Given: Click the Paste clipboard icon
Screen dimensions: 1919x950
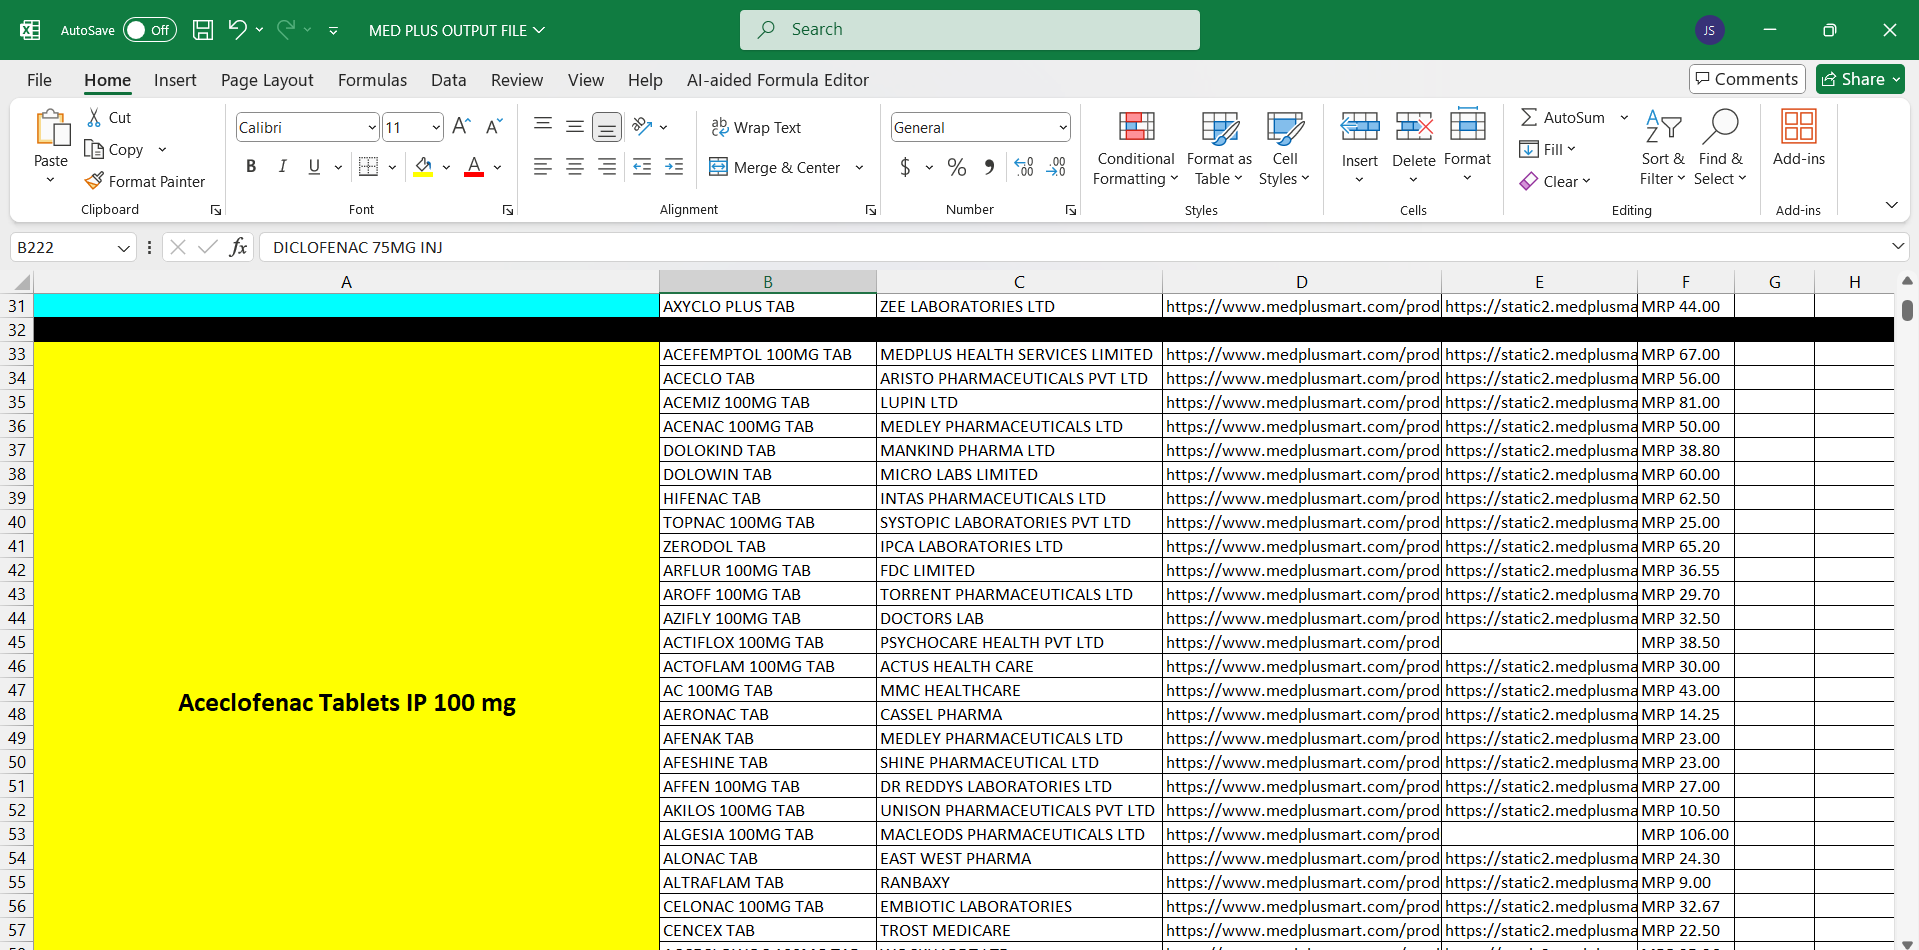Looking at the screenshot, I should 51,129.
